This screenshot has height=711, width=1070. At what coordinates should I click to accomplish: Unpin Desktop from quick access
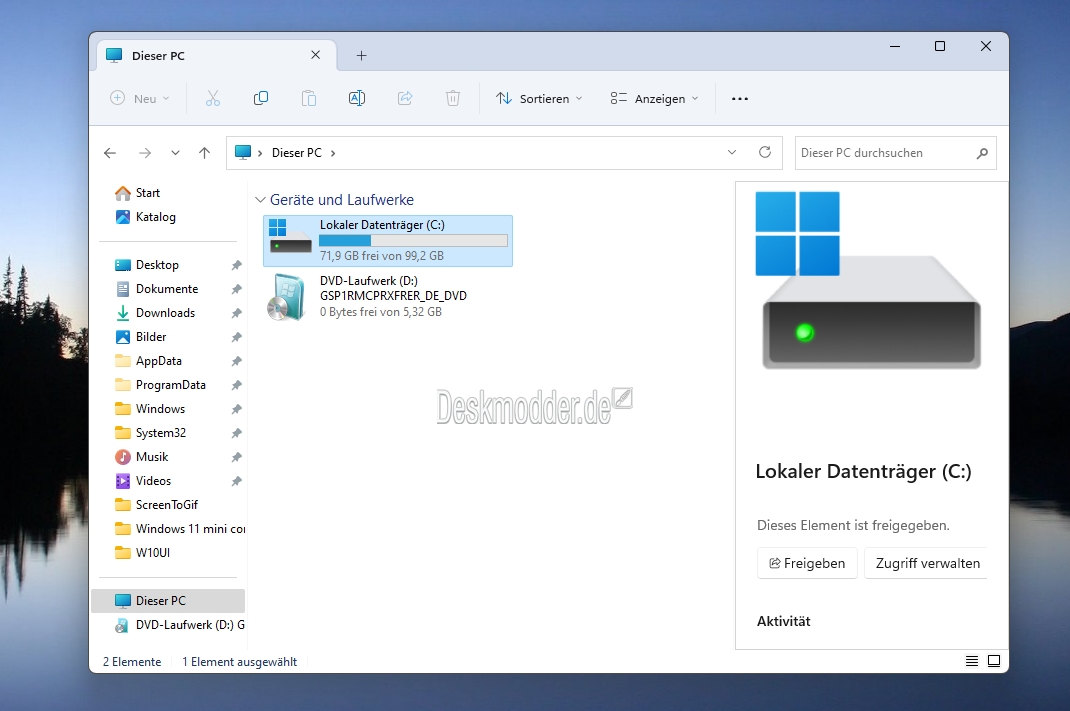[236, 265]
